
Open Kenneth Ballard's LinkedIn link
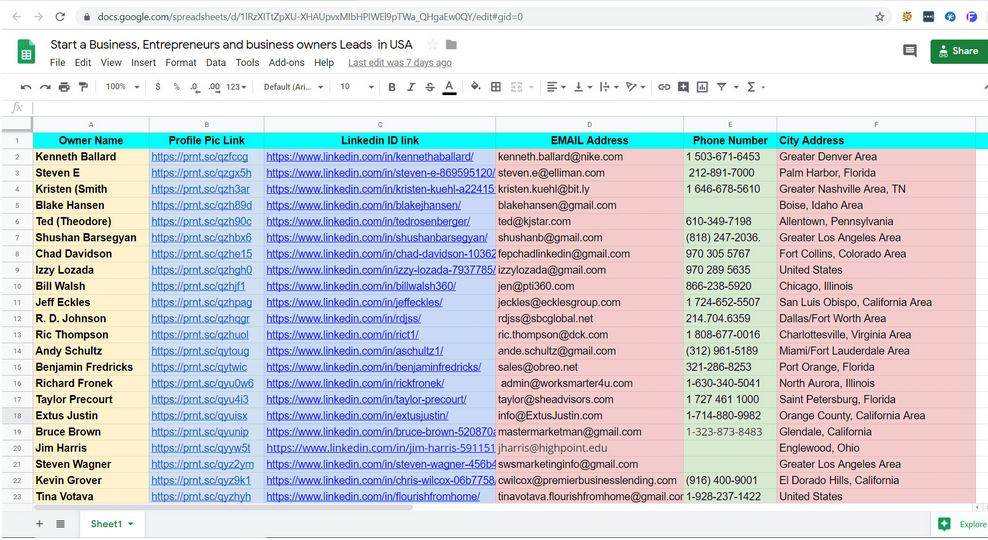[369, 157]
